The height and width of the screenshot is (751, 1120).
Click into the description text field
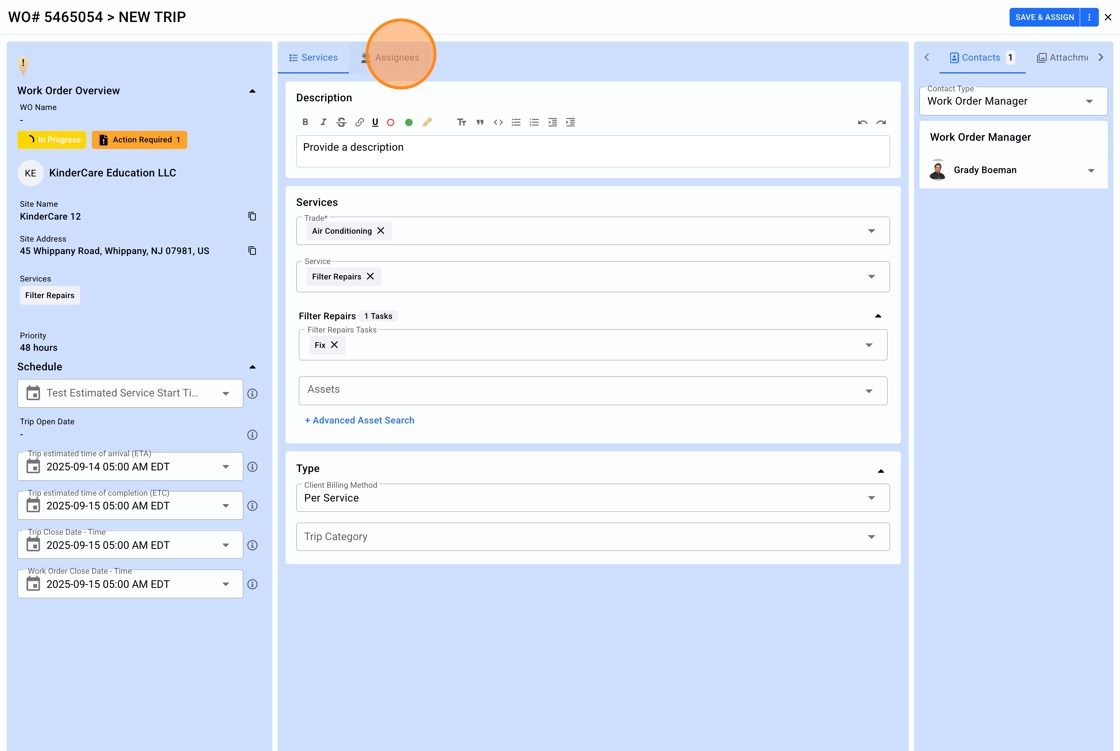(593, 151)
